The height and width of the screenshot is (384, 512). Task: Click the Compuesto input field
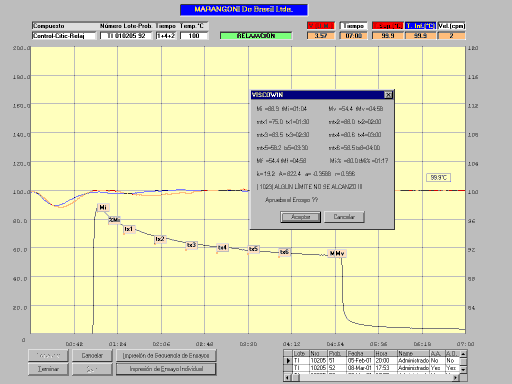click(x=64, y=36)
